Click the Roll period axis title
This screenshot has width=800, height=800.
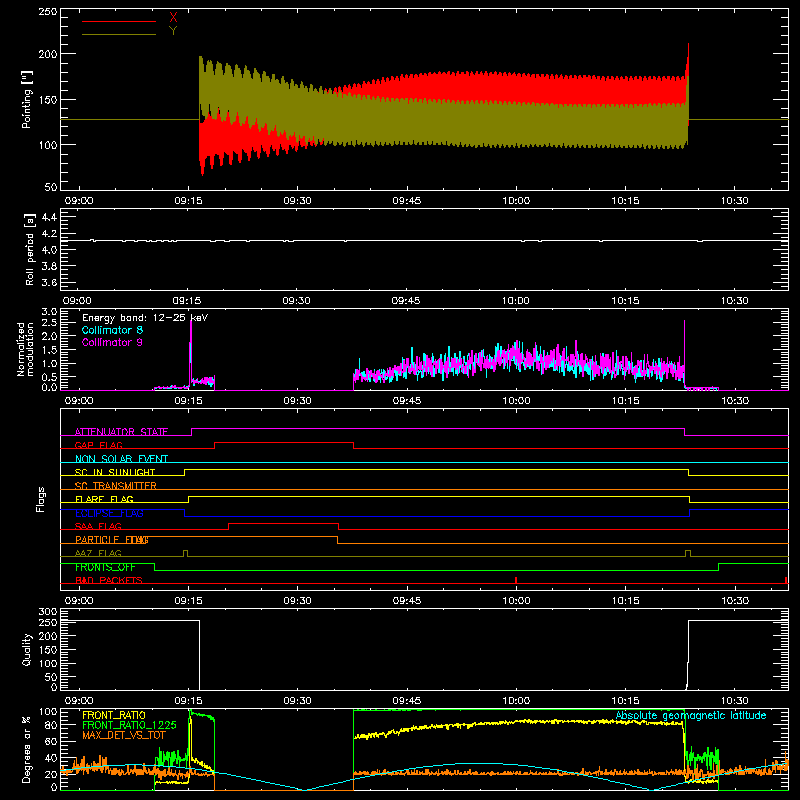(30, 249)
